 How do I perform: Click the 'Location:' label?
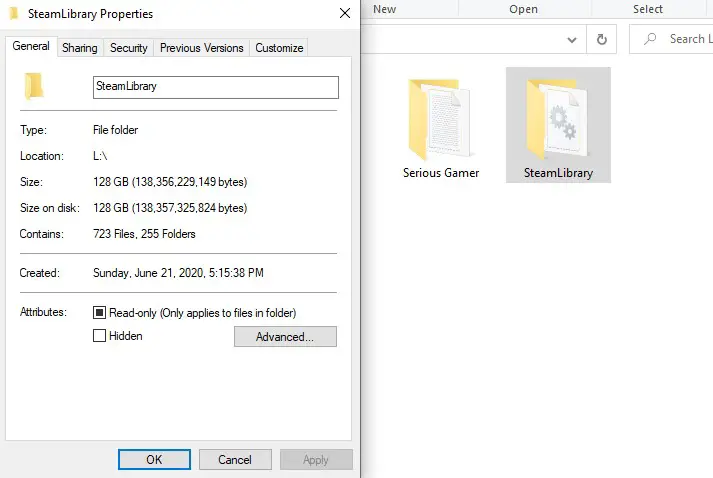[x=42, y=156]
